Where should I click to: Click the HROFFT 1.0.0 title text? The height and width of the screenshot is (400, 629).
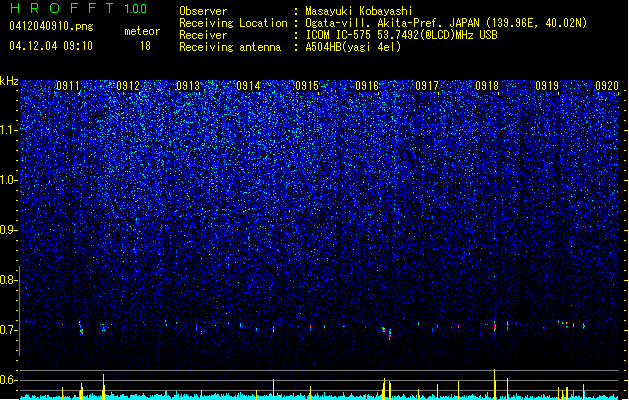pyautogui.click(x=78, y=8)
